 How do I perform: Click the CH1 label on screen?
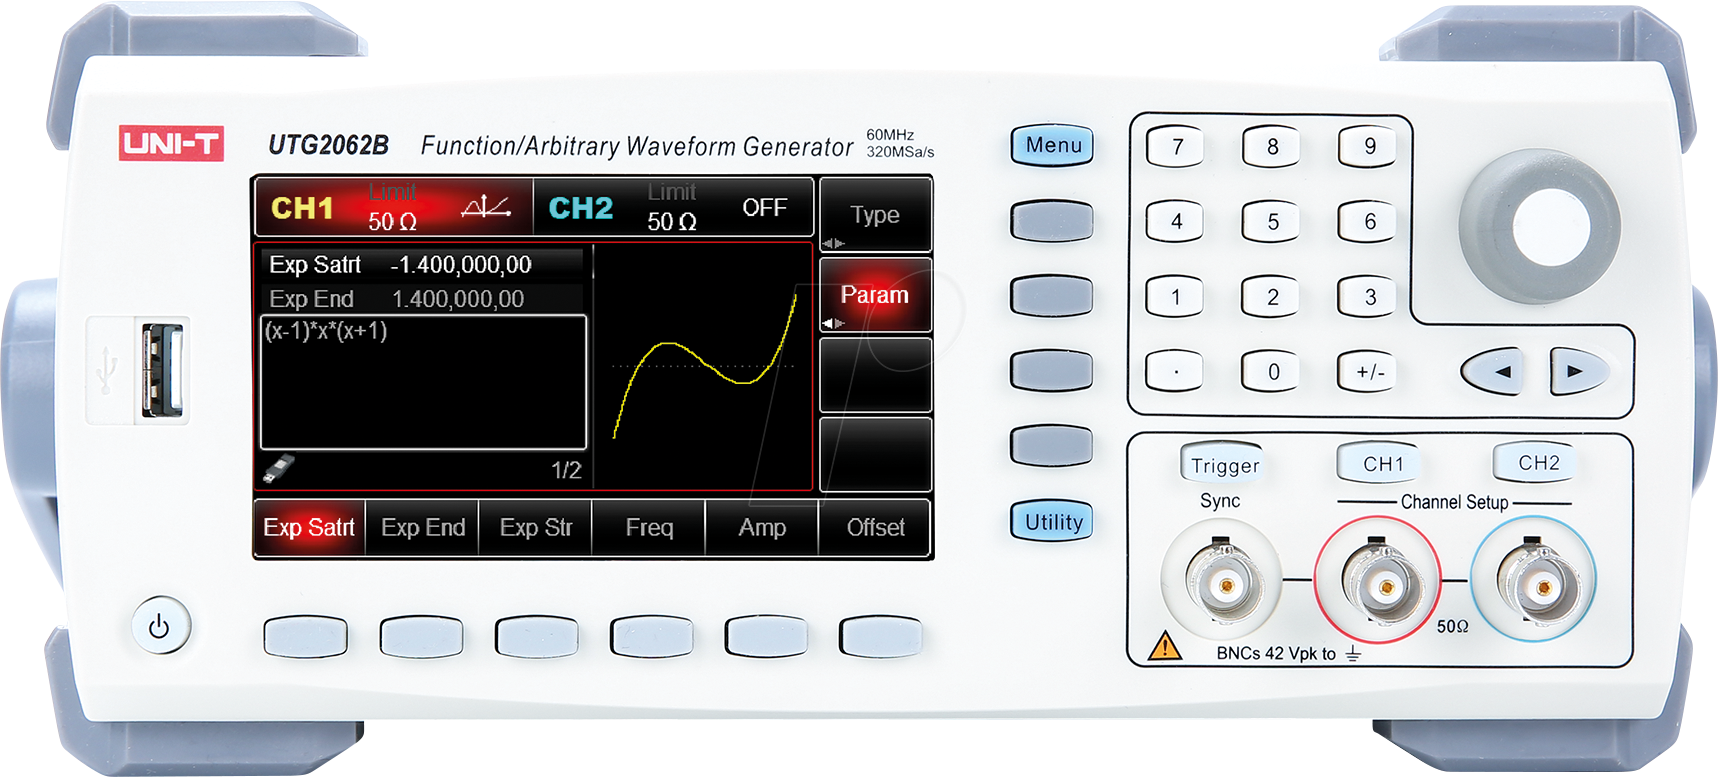(x=302, y=207)
